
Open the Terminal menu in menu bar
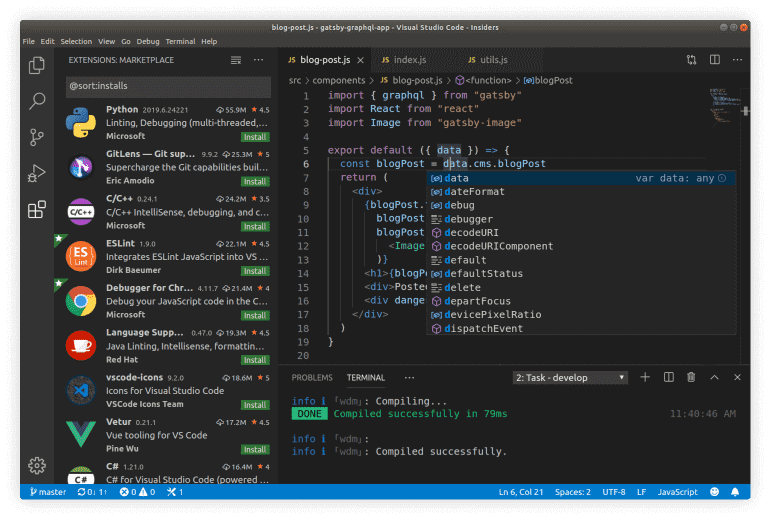[180, 42]
